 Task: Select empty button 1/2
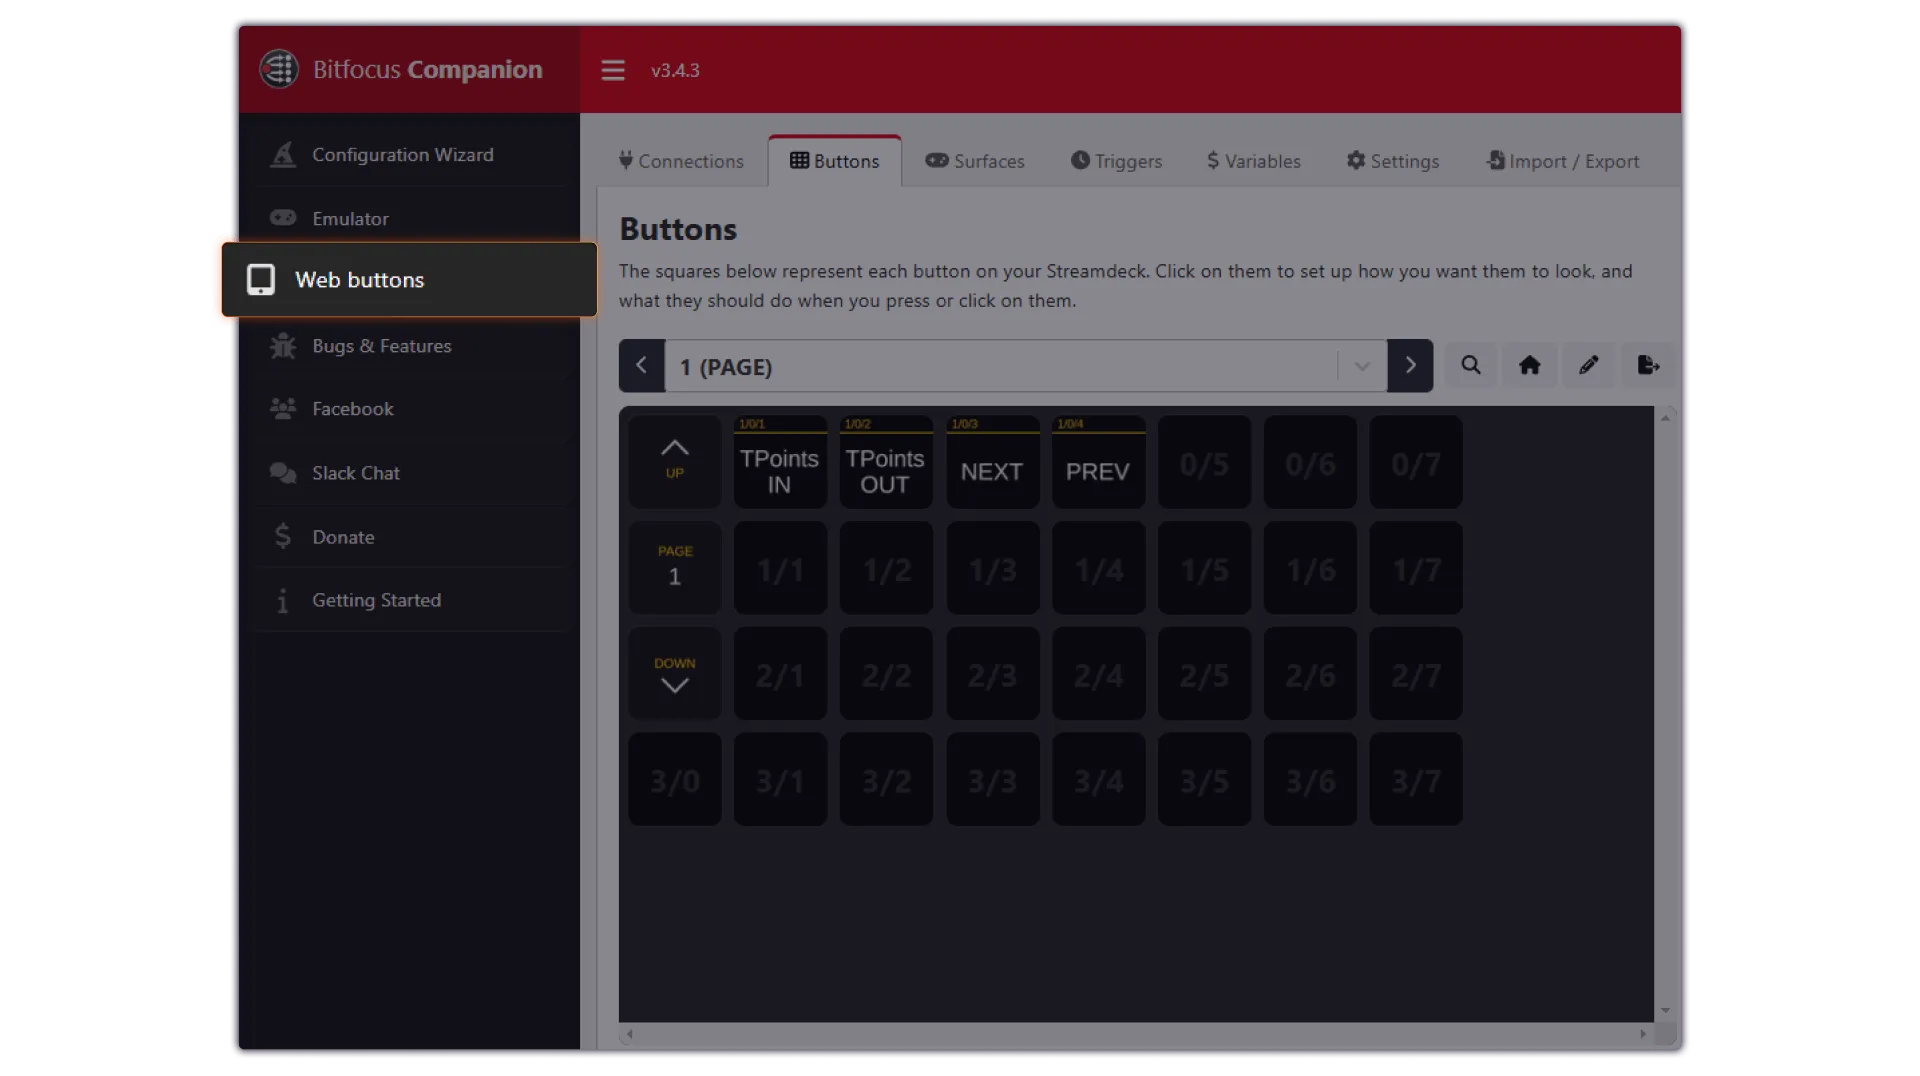point(886,568)
